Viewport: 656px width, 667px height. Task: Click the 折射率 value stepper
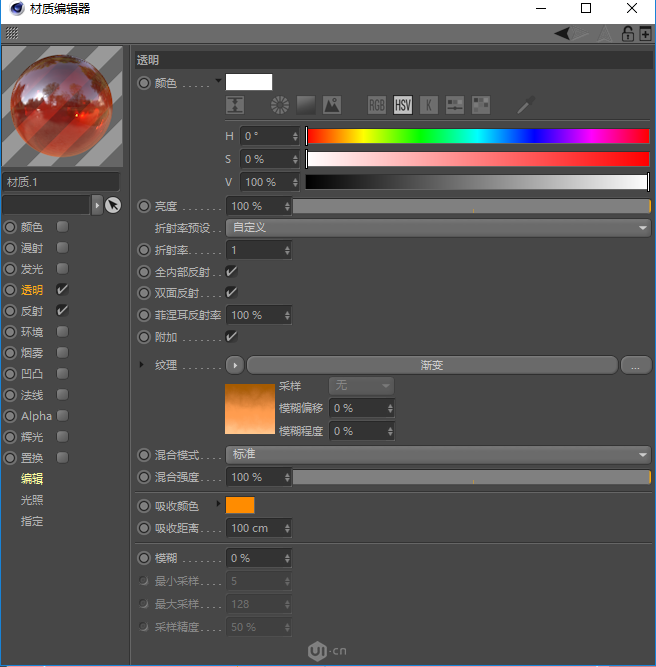pos(287,251)
